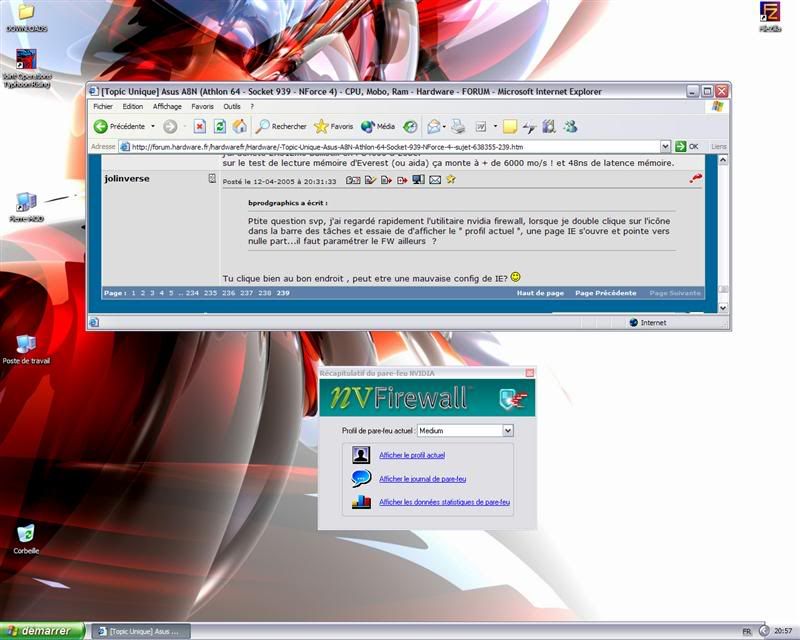Open browsing history with the clock-globe icon
The height and width of the screenshot is (640, 800).
click(x=410, y=126)
